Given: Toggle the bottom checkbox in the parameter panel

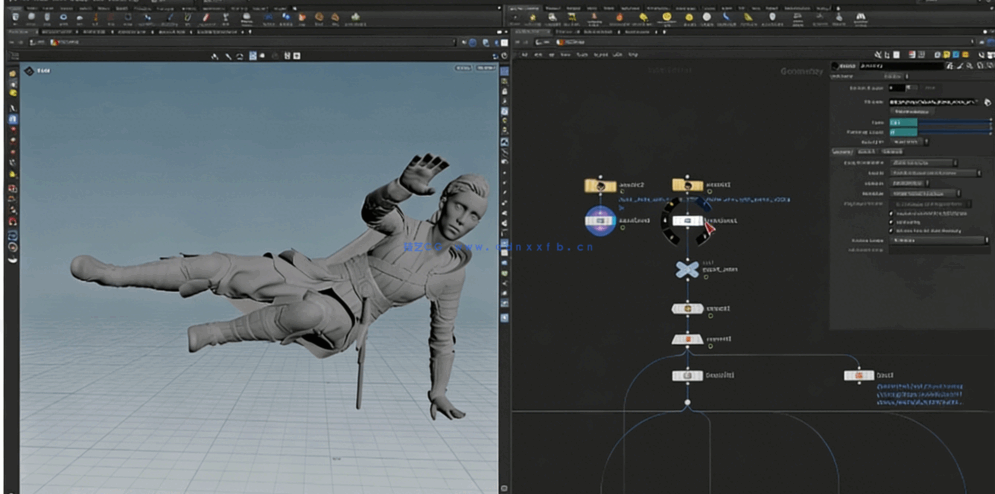Looking at the screenshot, I should (891, 231).
